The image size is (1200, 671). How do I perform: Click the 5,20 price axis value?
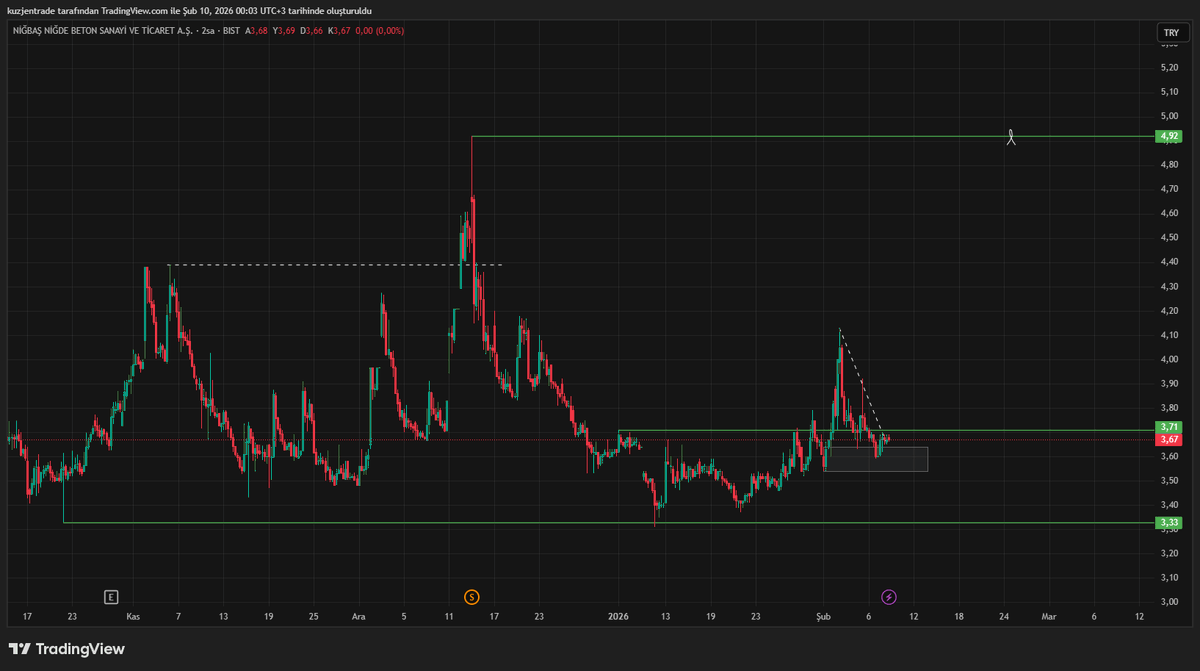(x=1170, y=67)
